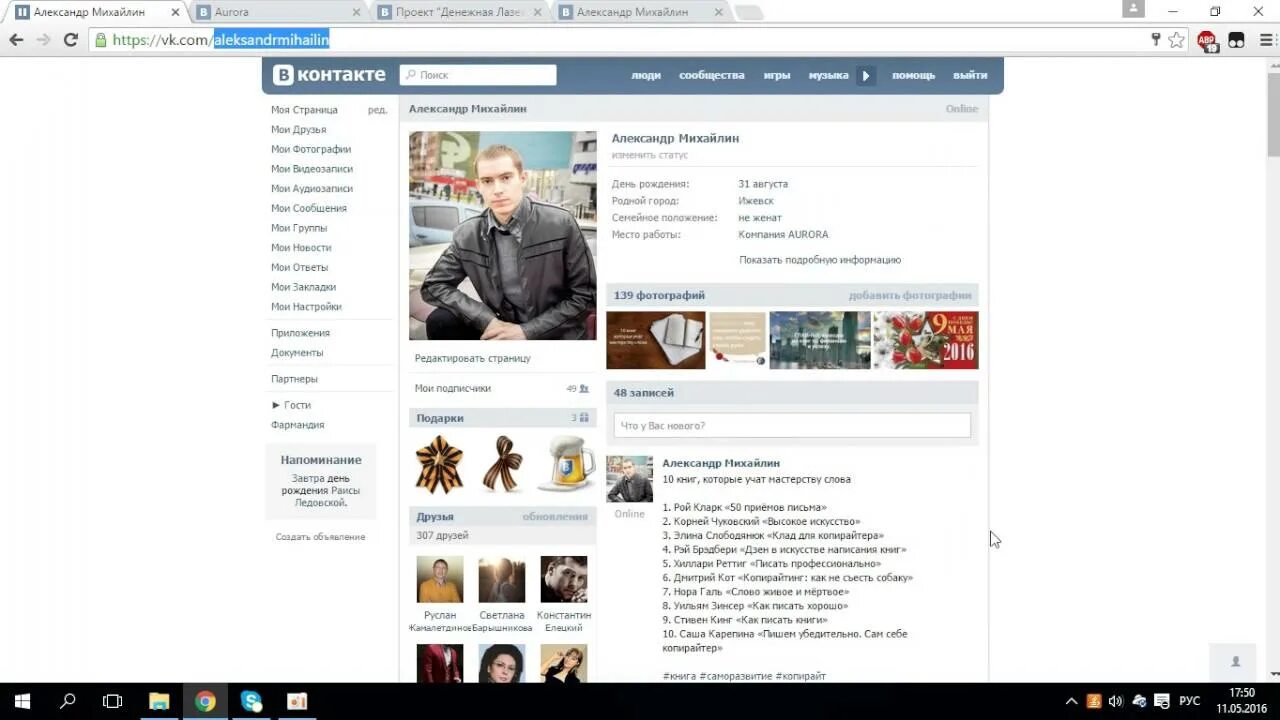Reload the page with refresh icon
The image size is (1280, 720).
click(70, 40)
